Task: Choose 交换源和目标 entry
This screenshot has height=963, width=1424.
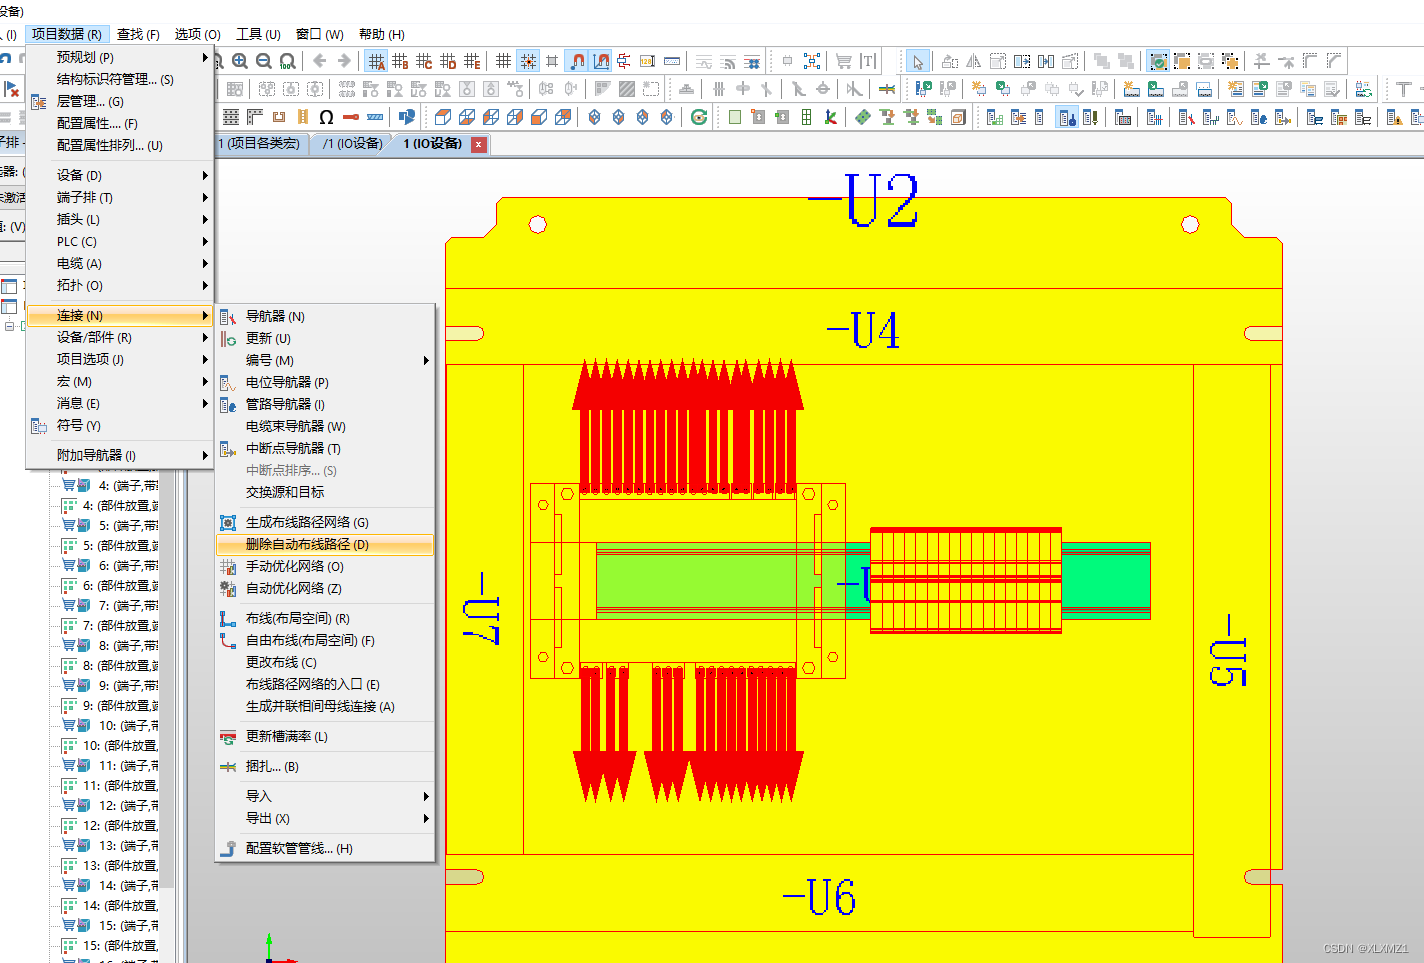Action: (325, 492)
